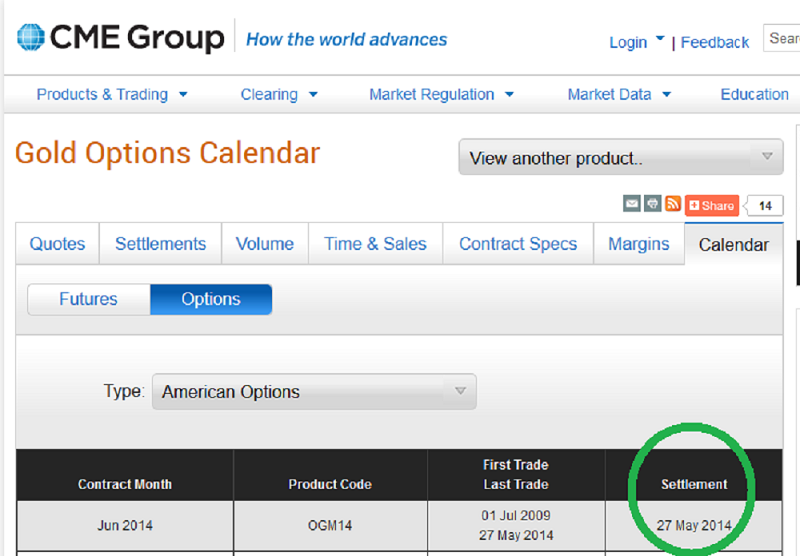Open the Margins tab
This screenshot has width=800, height=556.
[639, 244]
